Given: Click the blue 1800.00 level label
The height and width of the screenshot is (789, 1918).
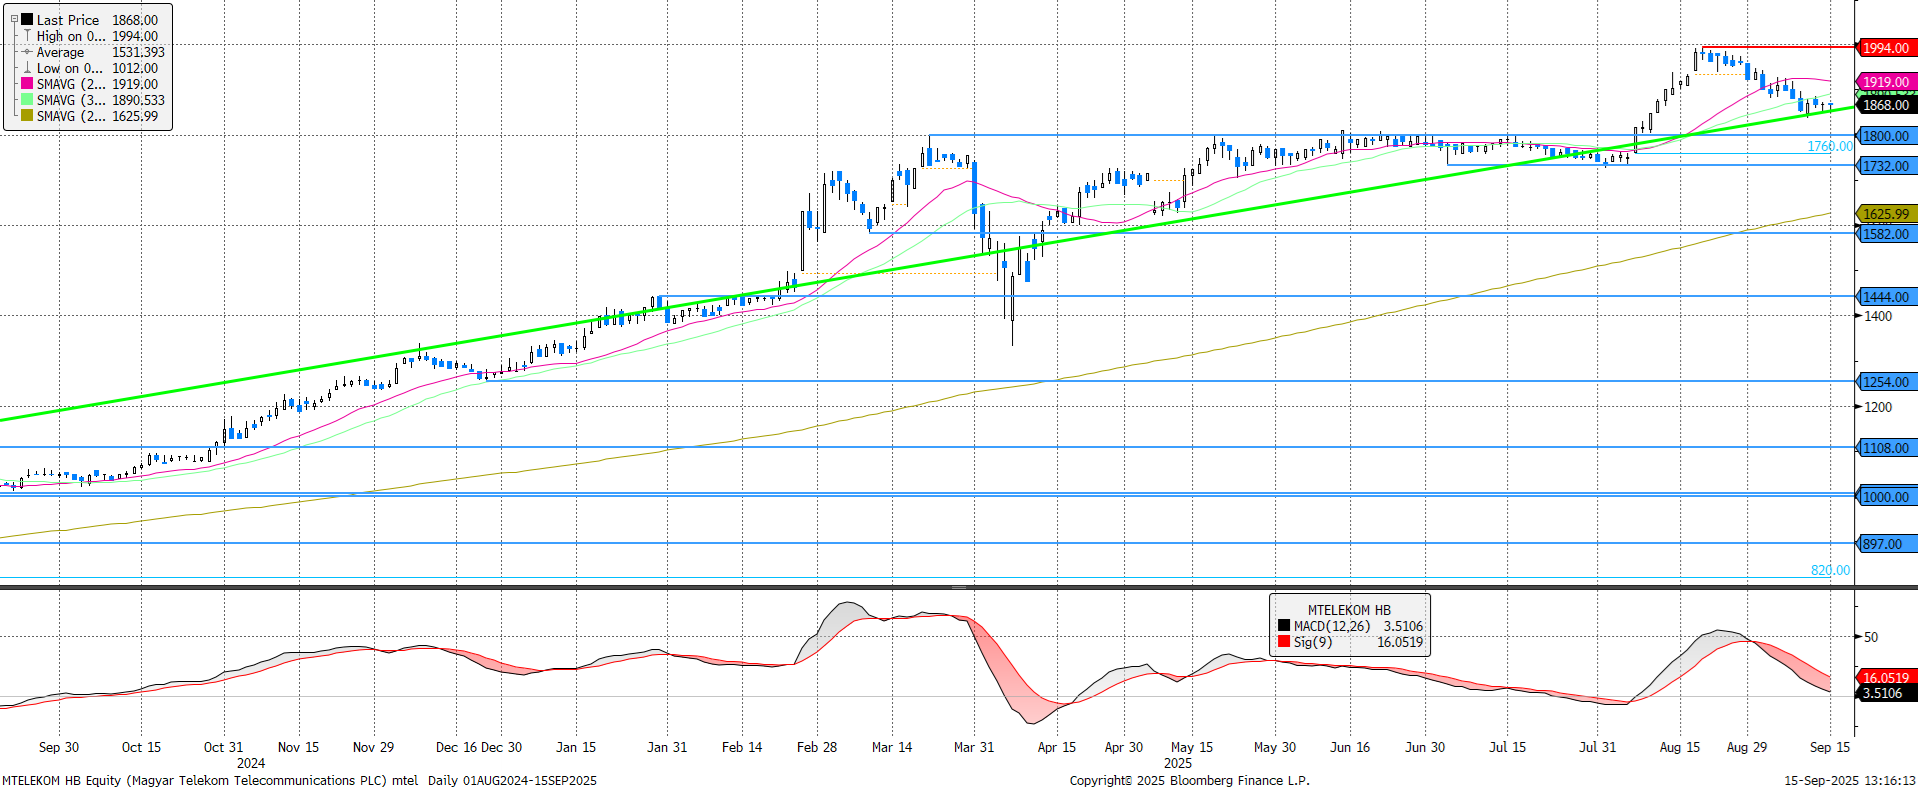Looking at the screenshot, I should pos(1886,136).
